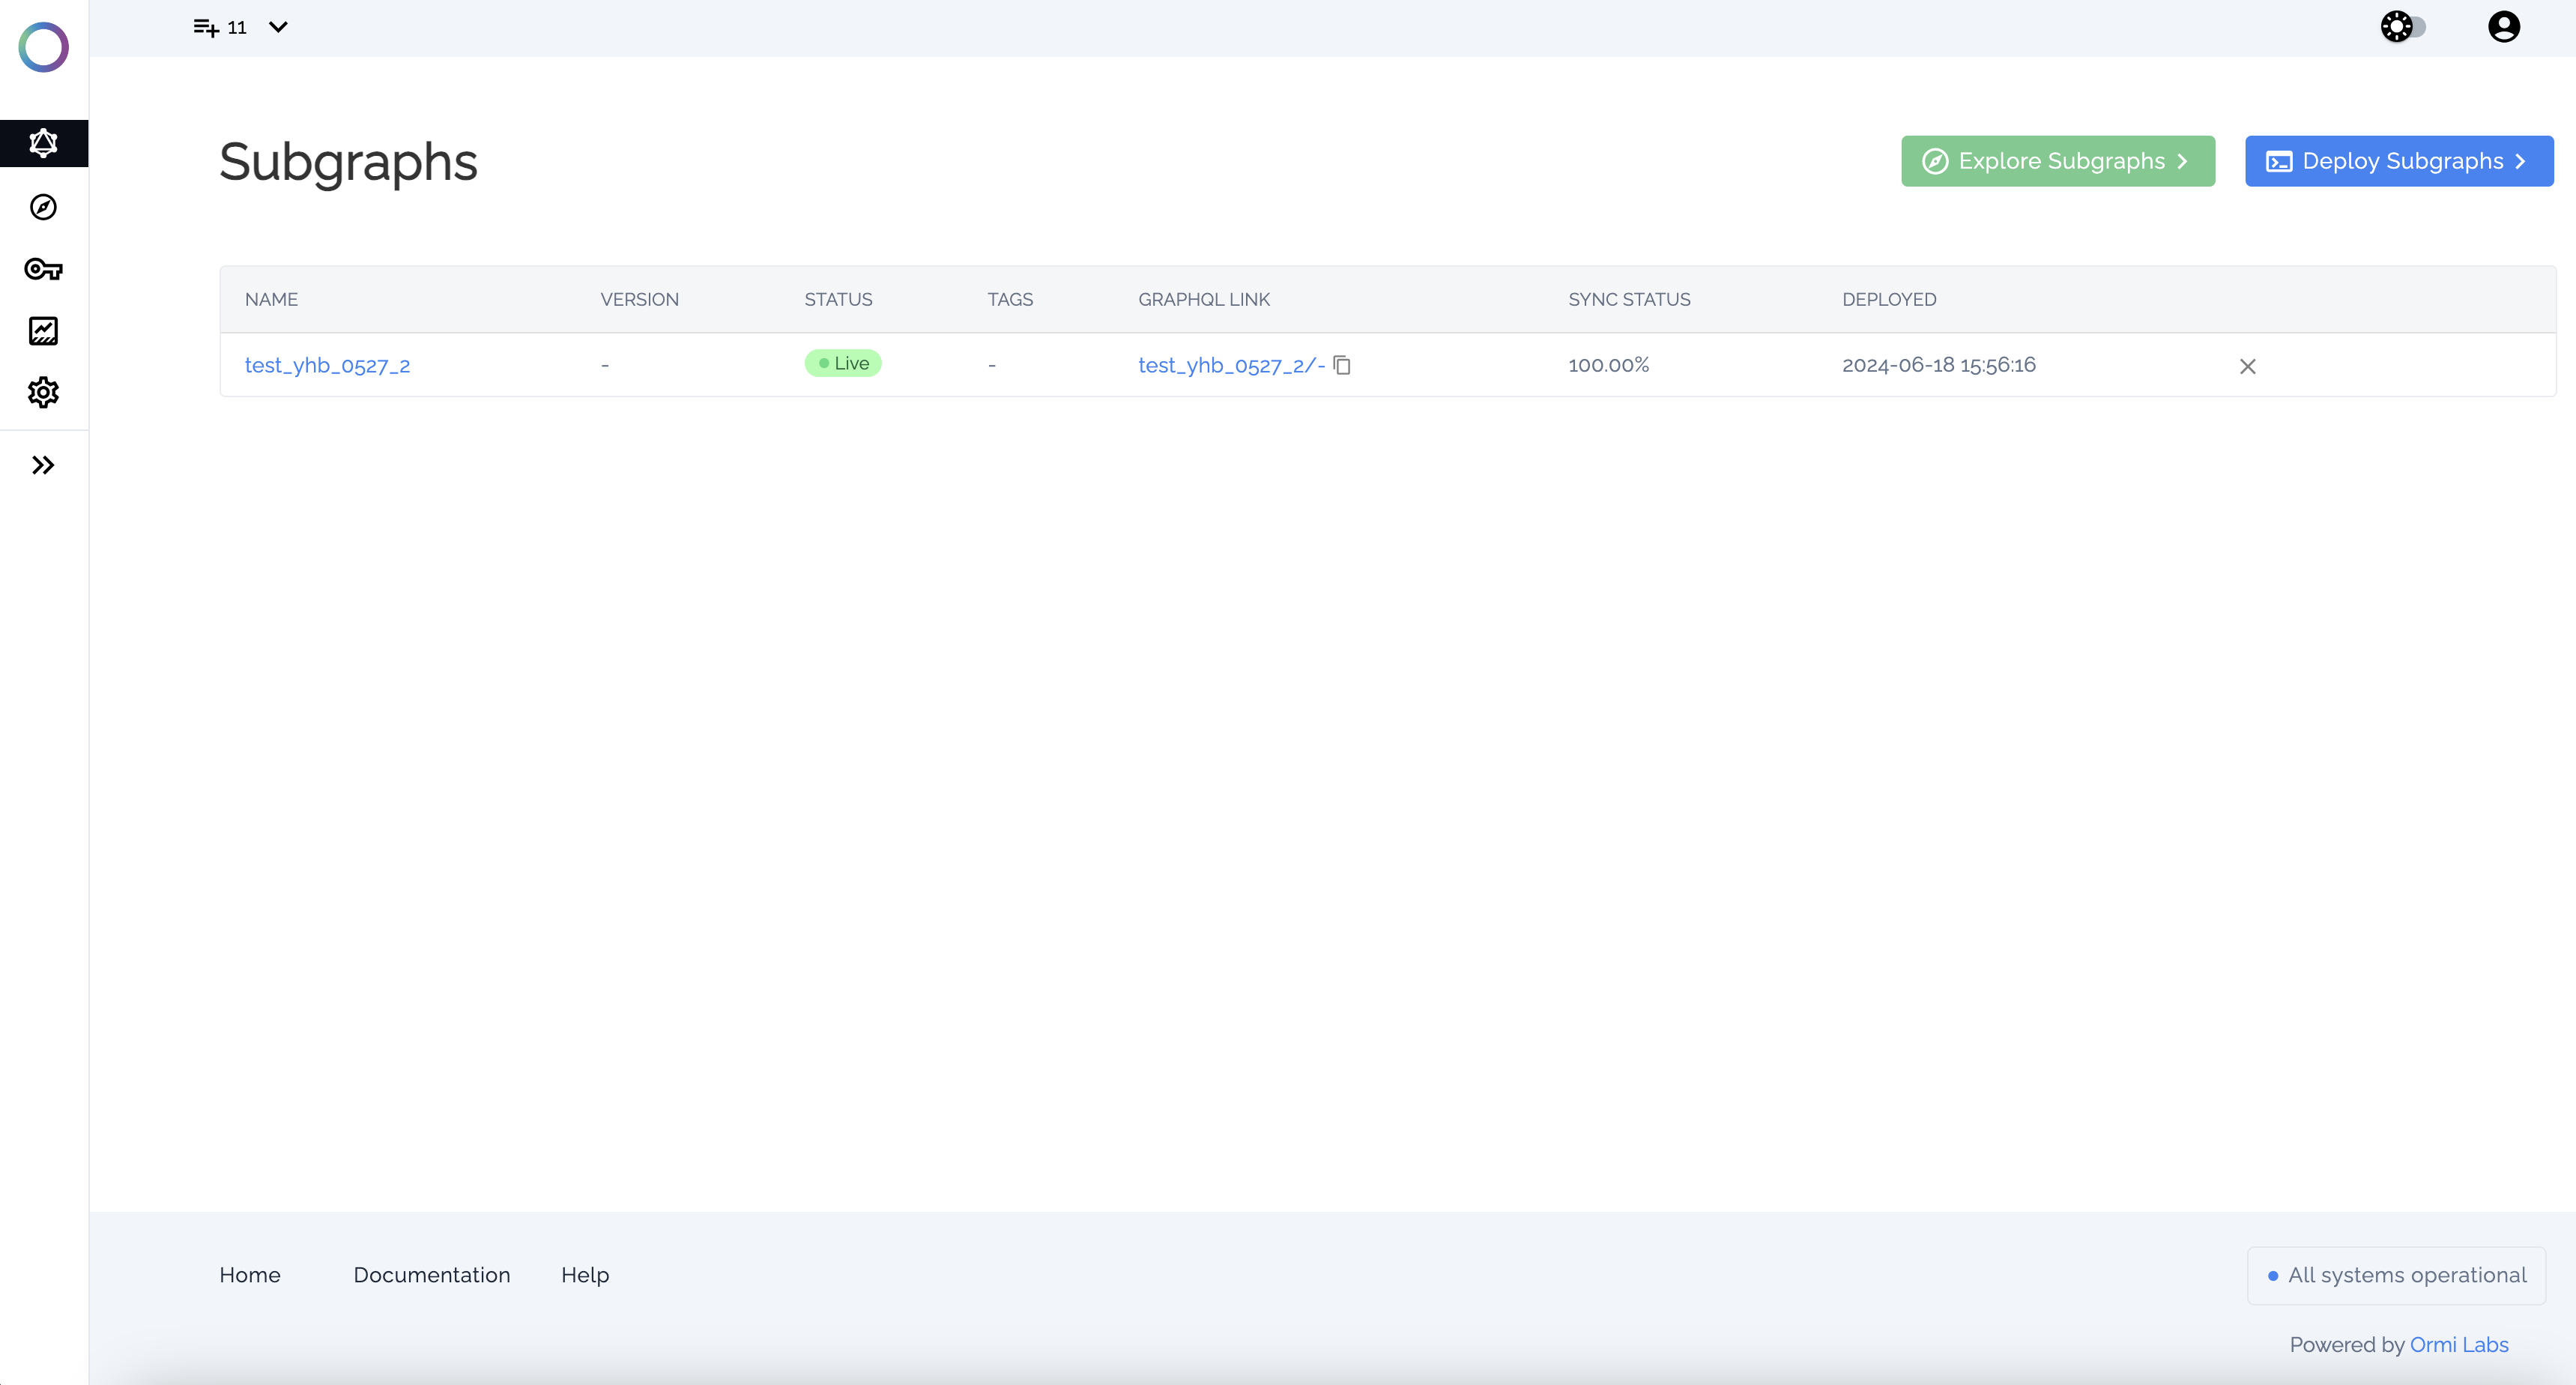The image size is (2576, 1385).
Task: Open the Subgraphs sidebar section
Action: 43,143
